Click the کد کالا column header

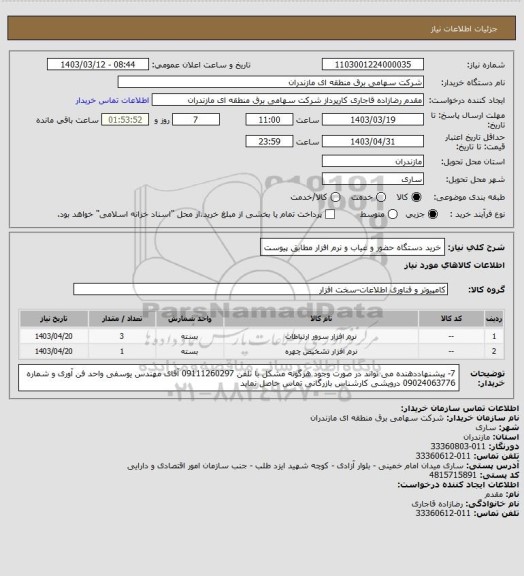(x=451, y=319)
